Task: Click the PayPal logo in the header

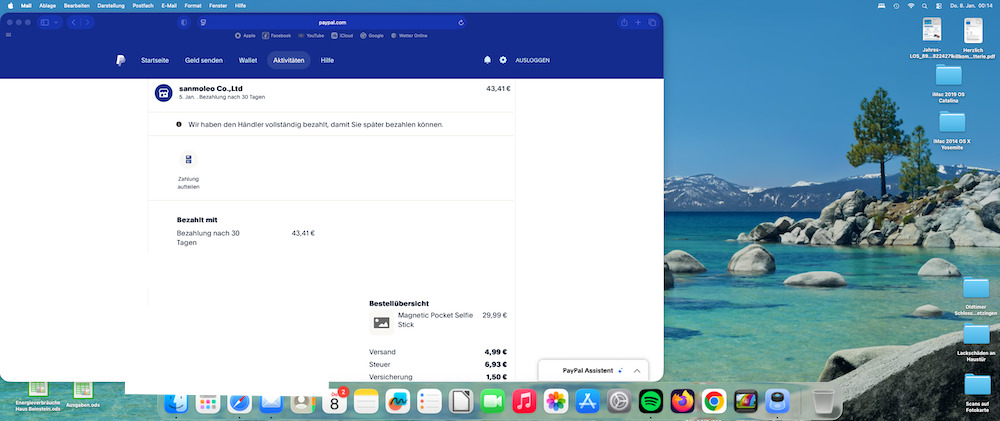Action: coord(120,60)
